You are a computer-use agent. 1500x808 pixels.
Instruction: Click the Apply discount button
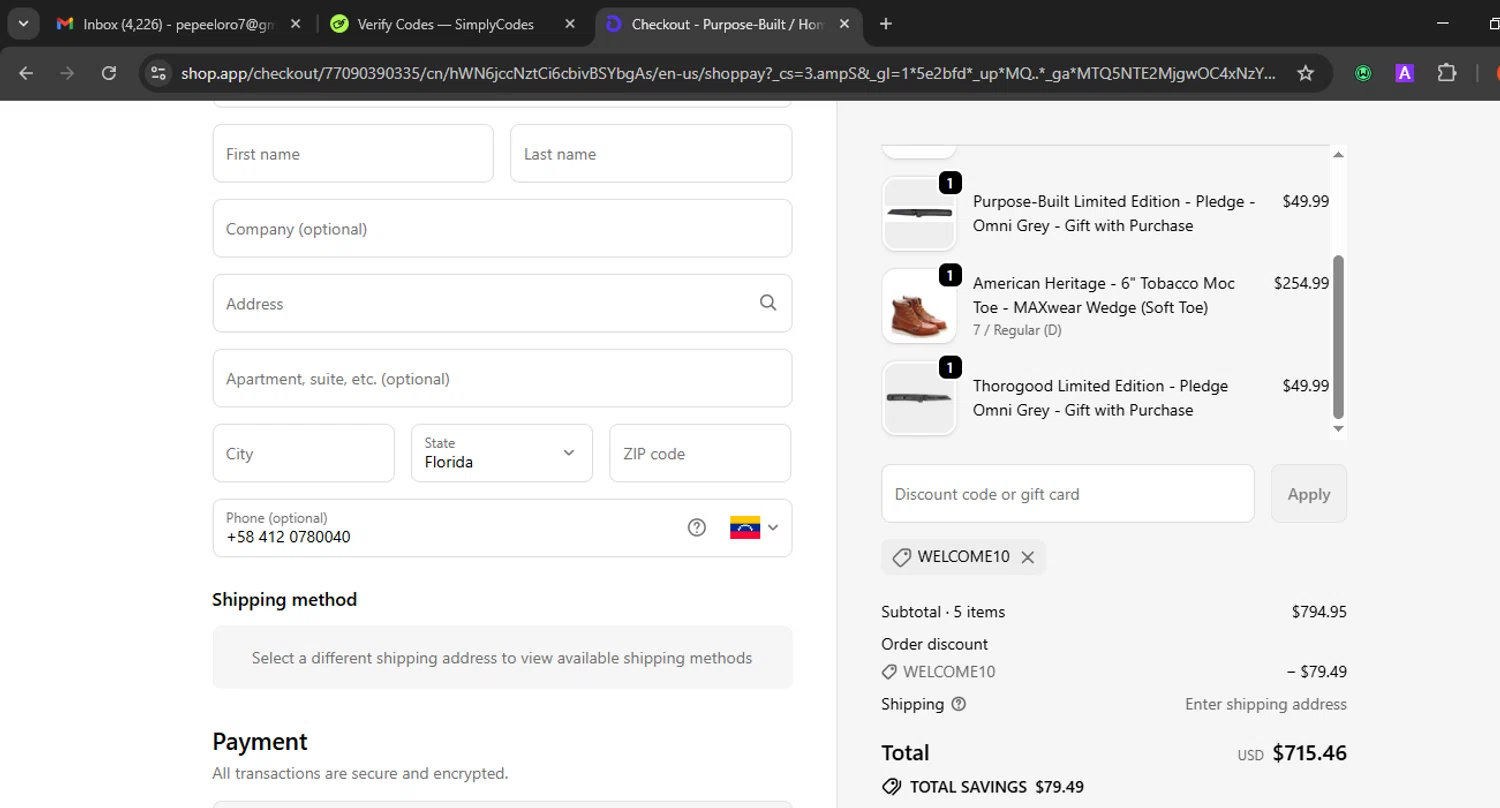click(1309, 493)
